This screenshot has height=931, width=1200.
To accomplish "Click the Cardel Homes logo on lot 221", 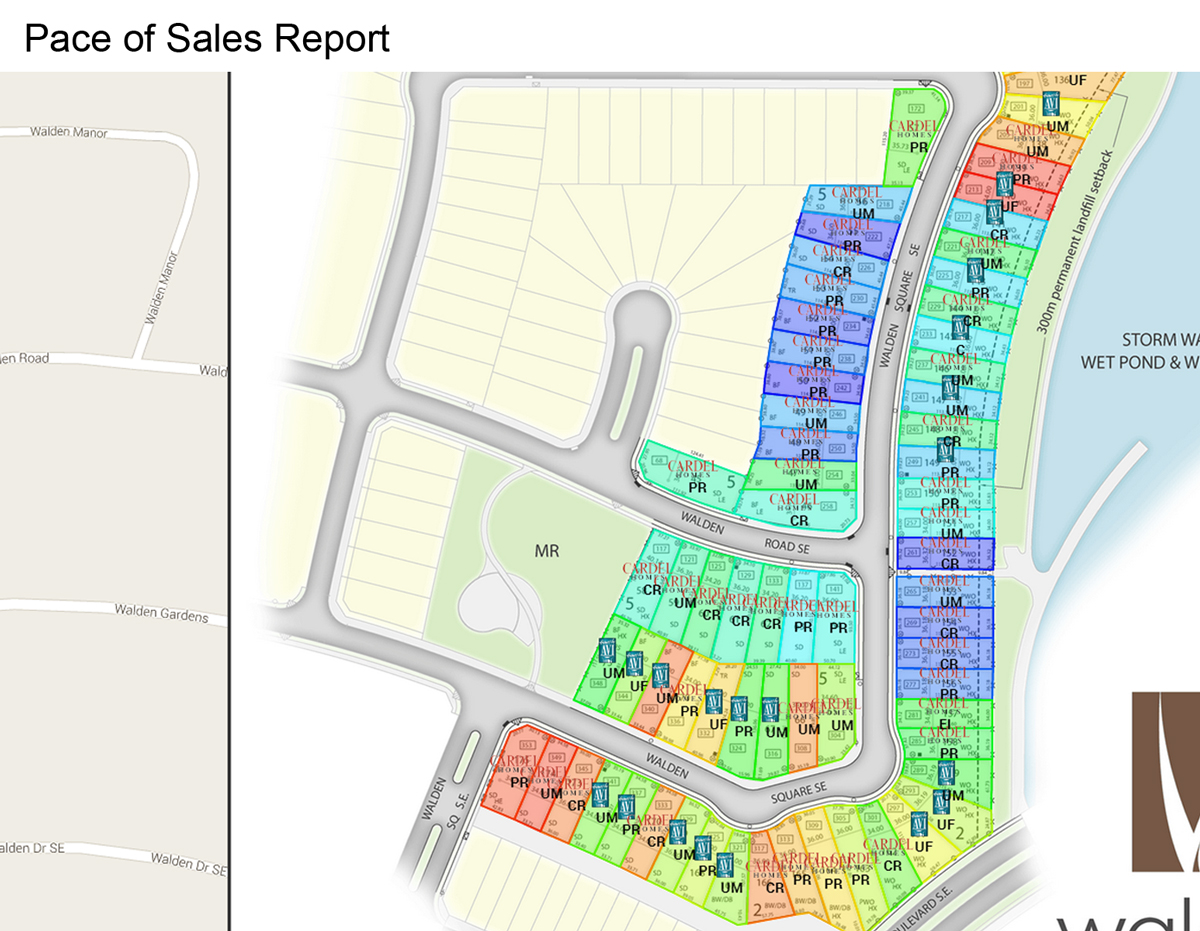I will point(983,246).
